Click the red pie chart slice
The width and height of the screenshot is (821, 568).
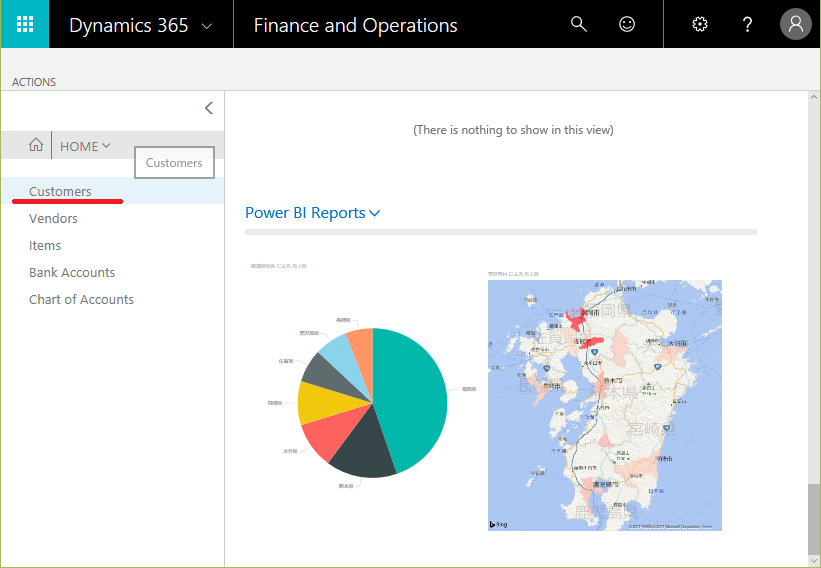point(335,432)
